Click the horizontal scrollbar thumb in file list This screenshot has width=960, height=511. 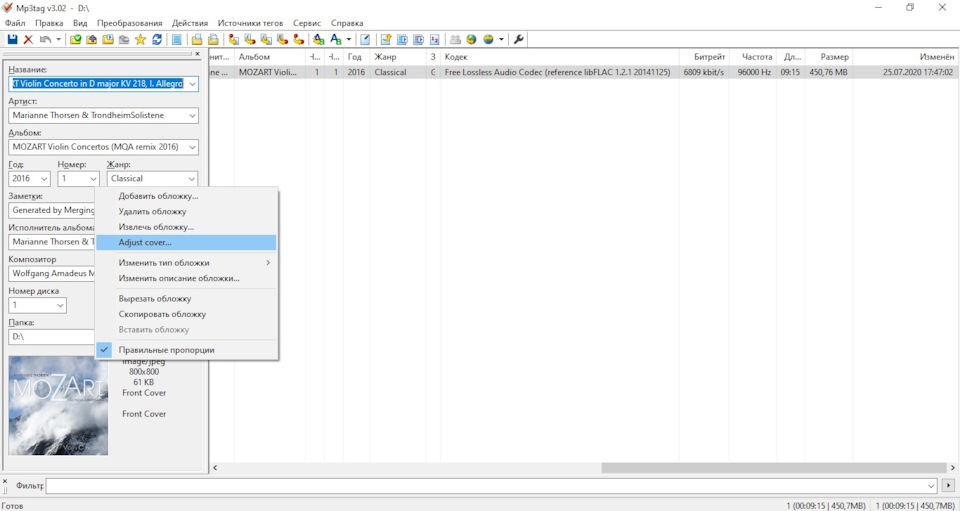tap(773, 468)
